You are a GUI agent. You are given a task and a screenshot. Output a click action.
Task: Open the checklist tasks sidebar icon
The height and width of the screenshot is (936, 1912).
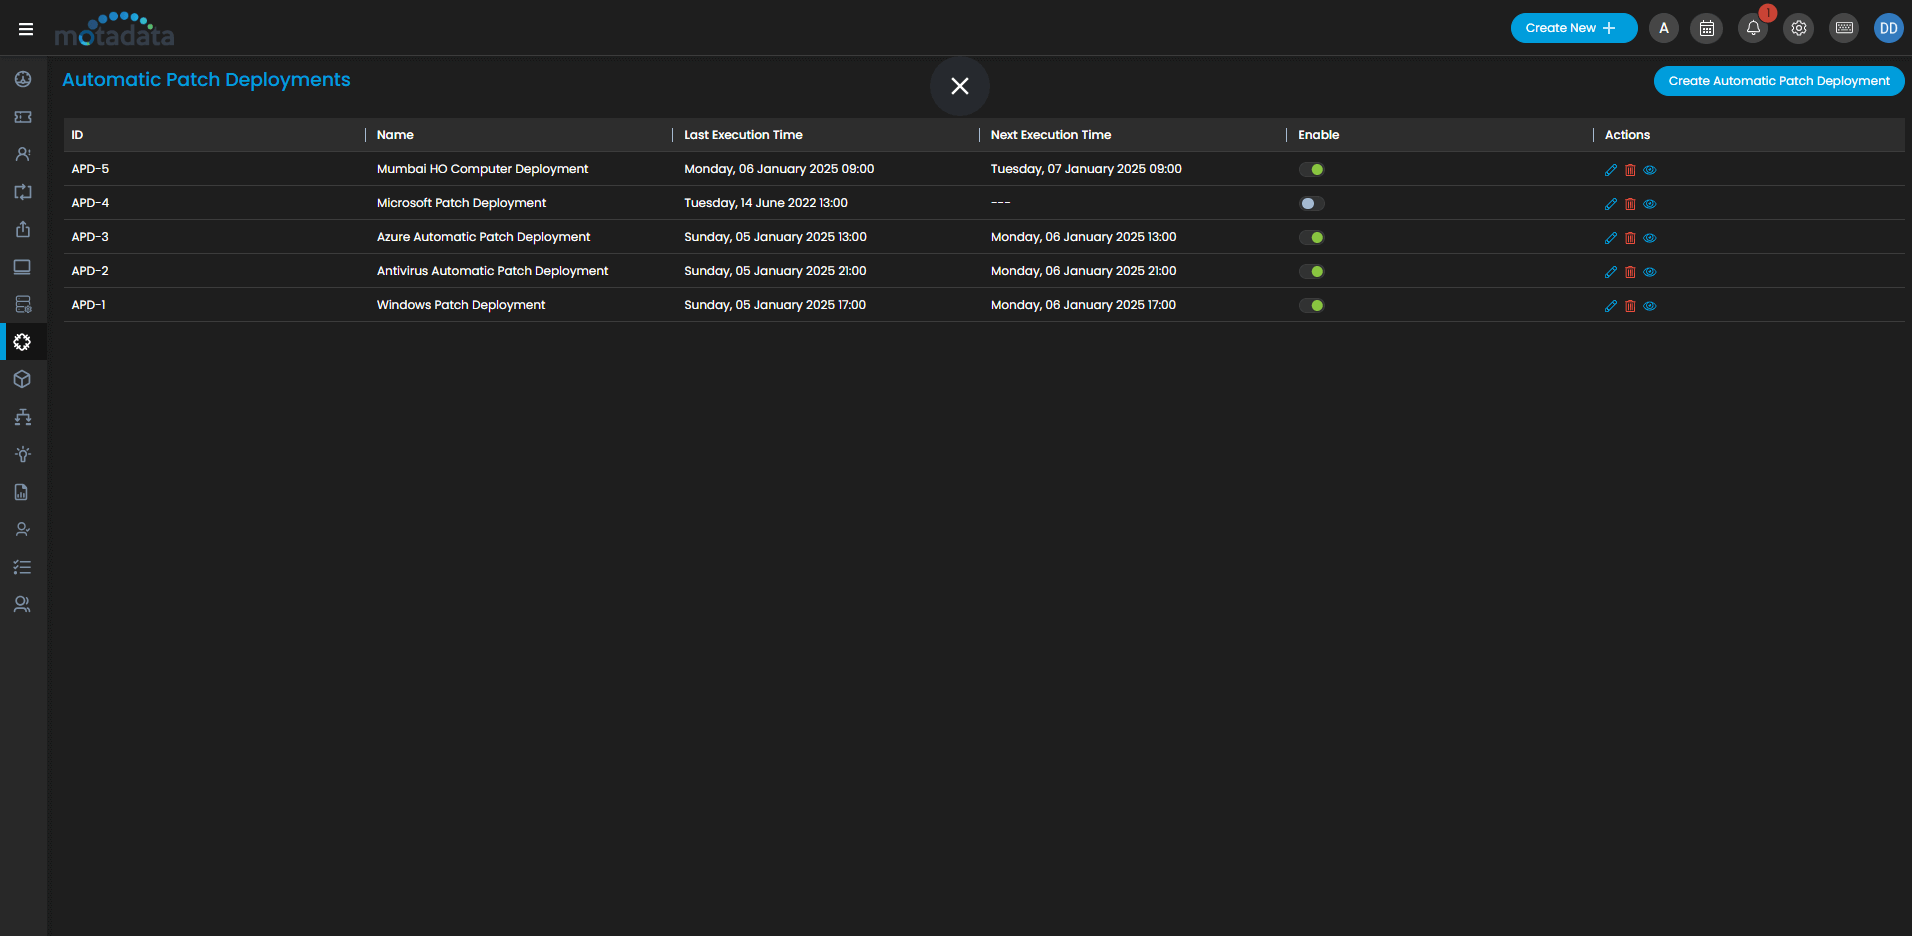click(x=23, y=567)
